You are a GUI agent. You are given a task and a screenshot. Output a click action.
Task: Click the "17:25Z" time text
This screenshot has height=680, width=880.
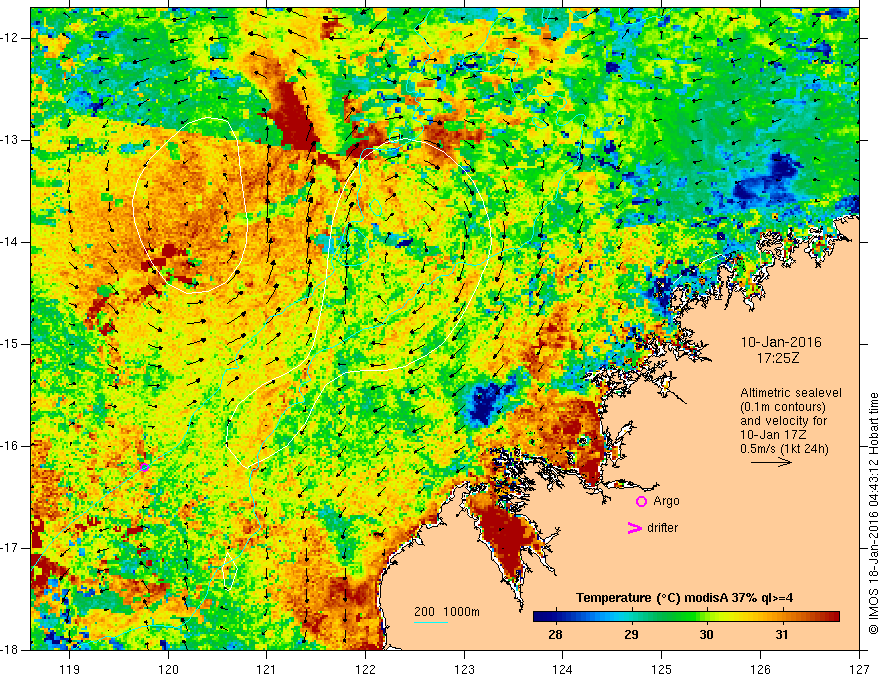(x=777, y=357)
